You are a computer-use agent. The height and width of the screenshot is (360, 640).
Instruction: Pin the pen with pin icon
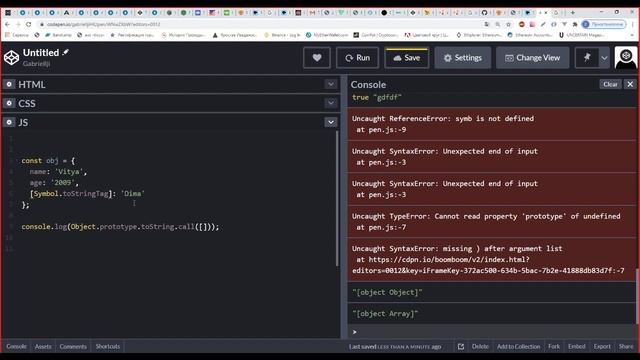[587, 58]
